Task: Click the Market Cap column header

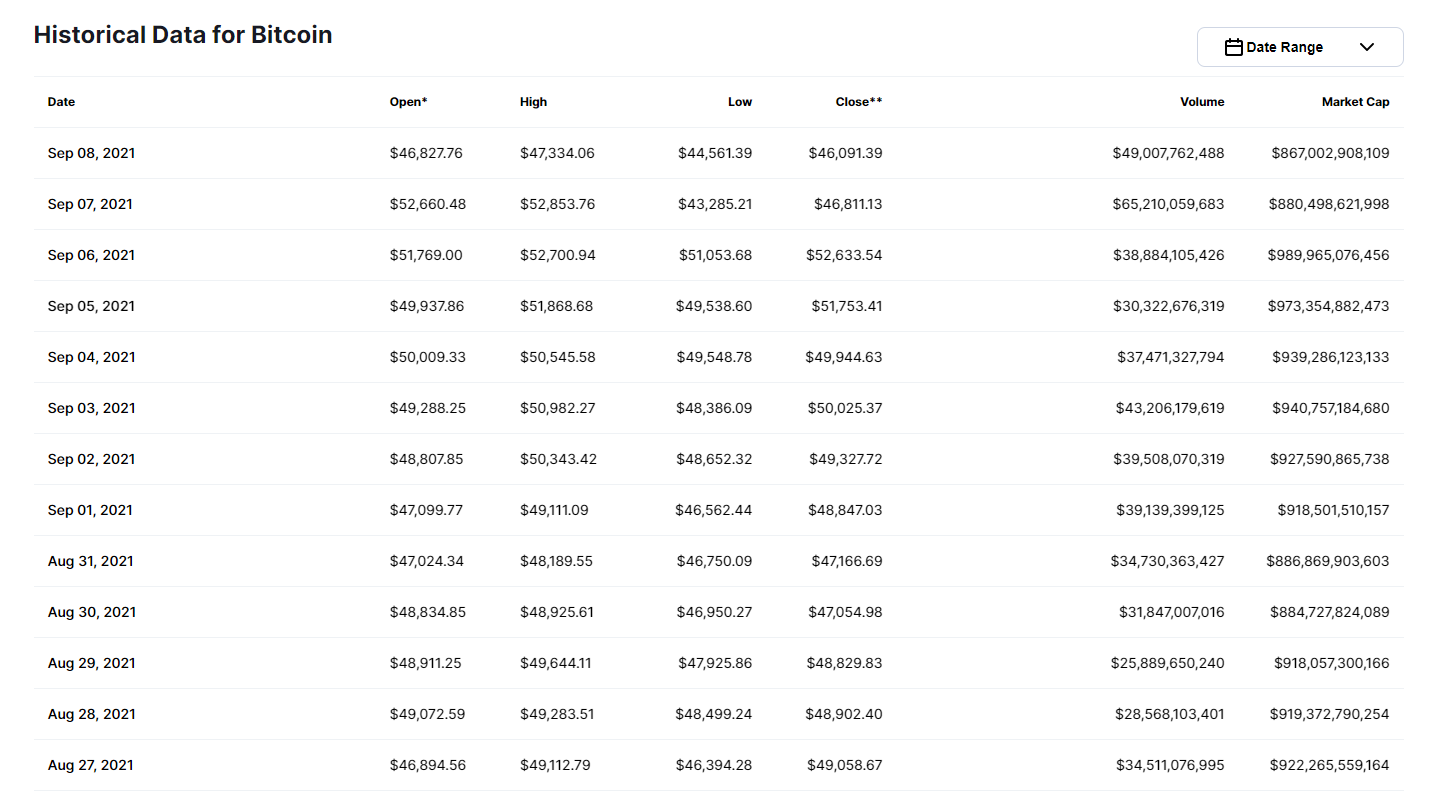Action: 1355,102
